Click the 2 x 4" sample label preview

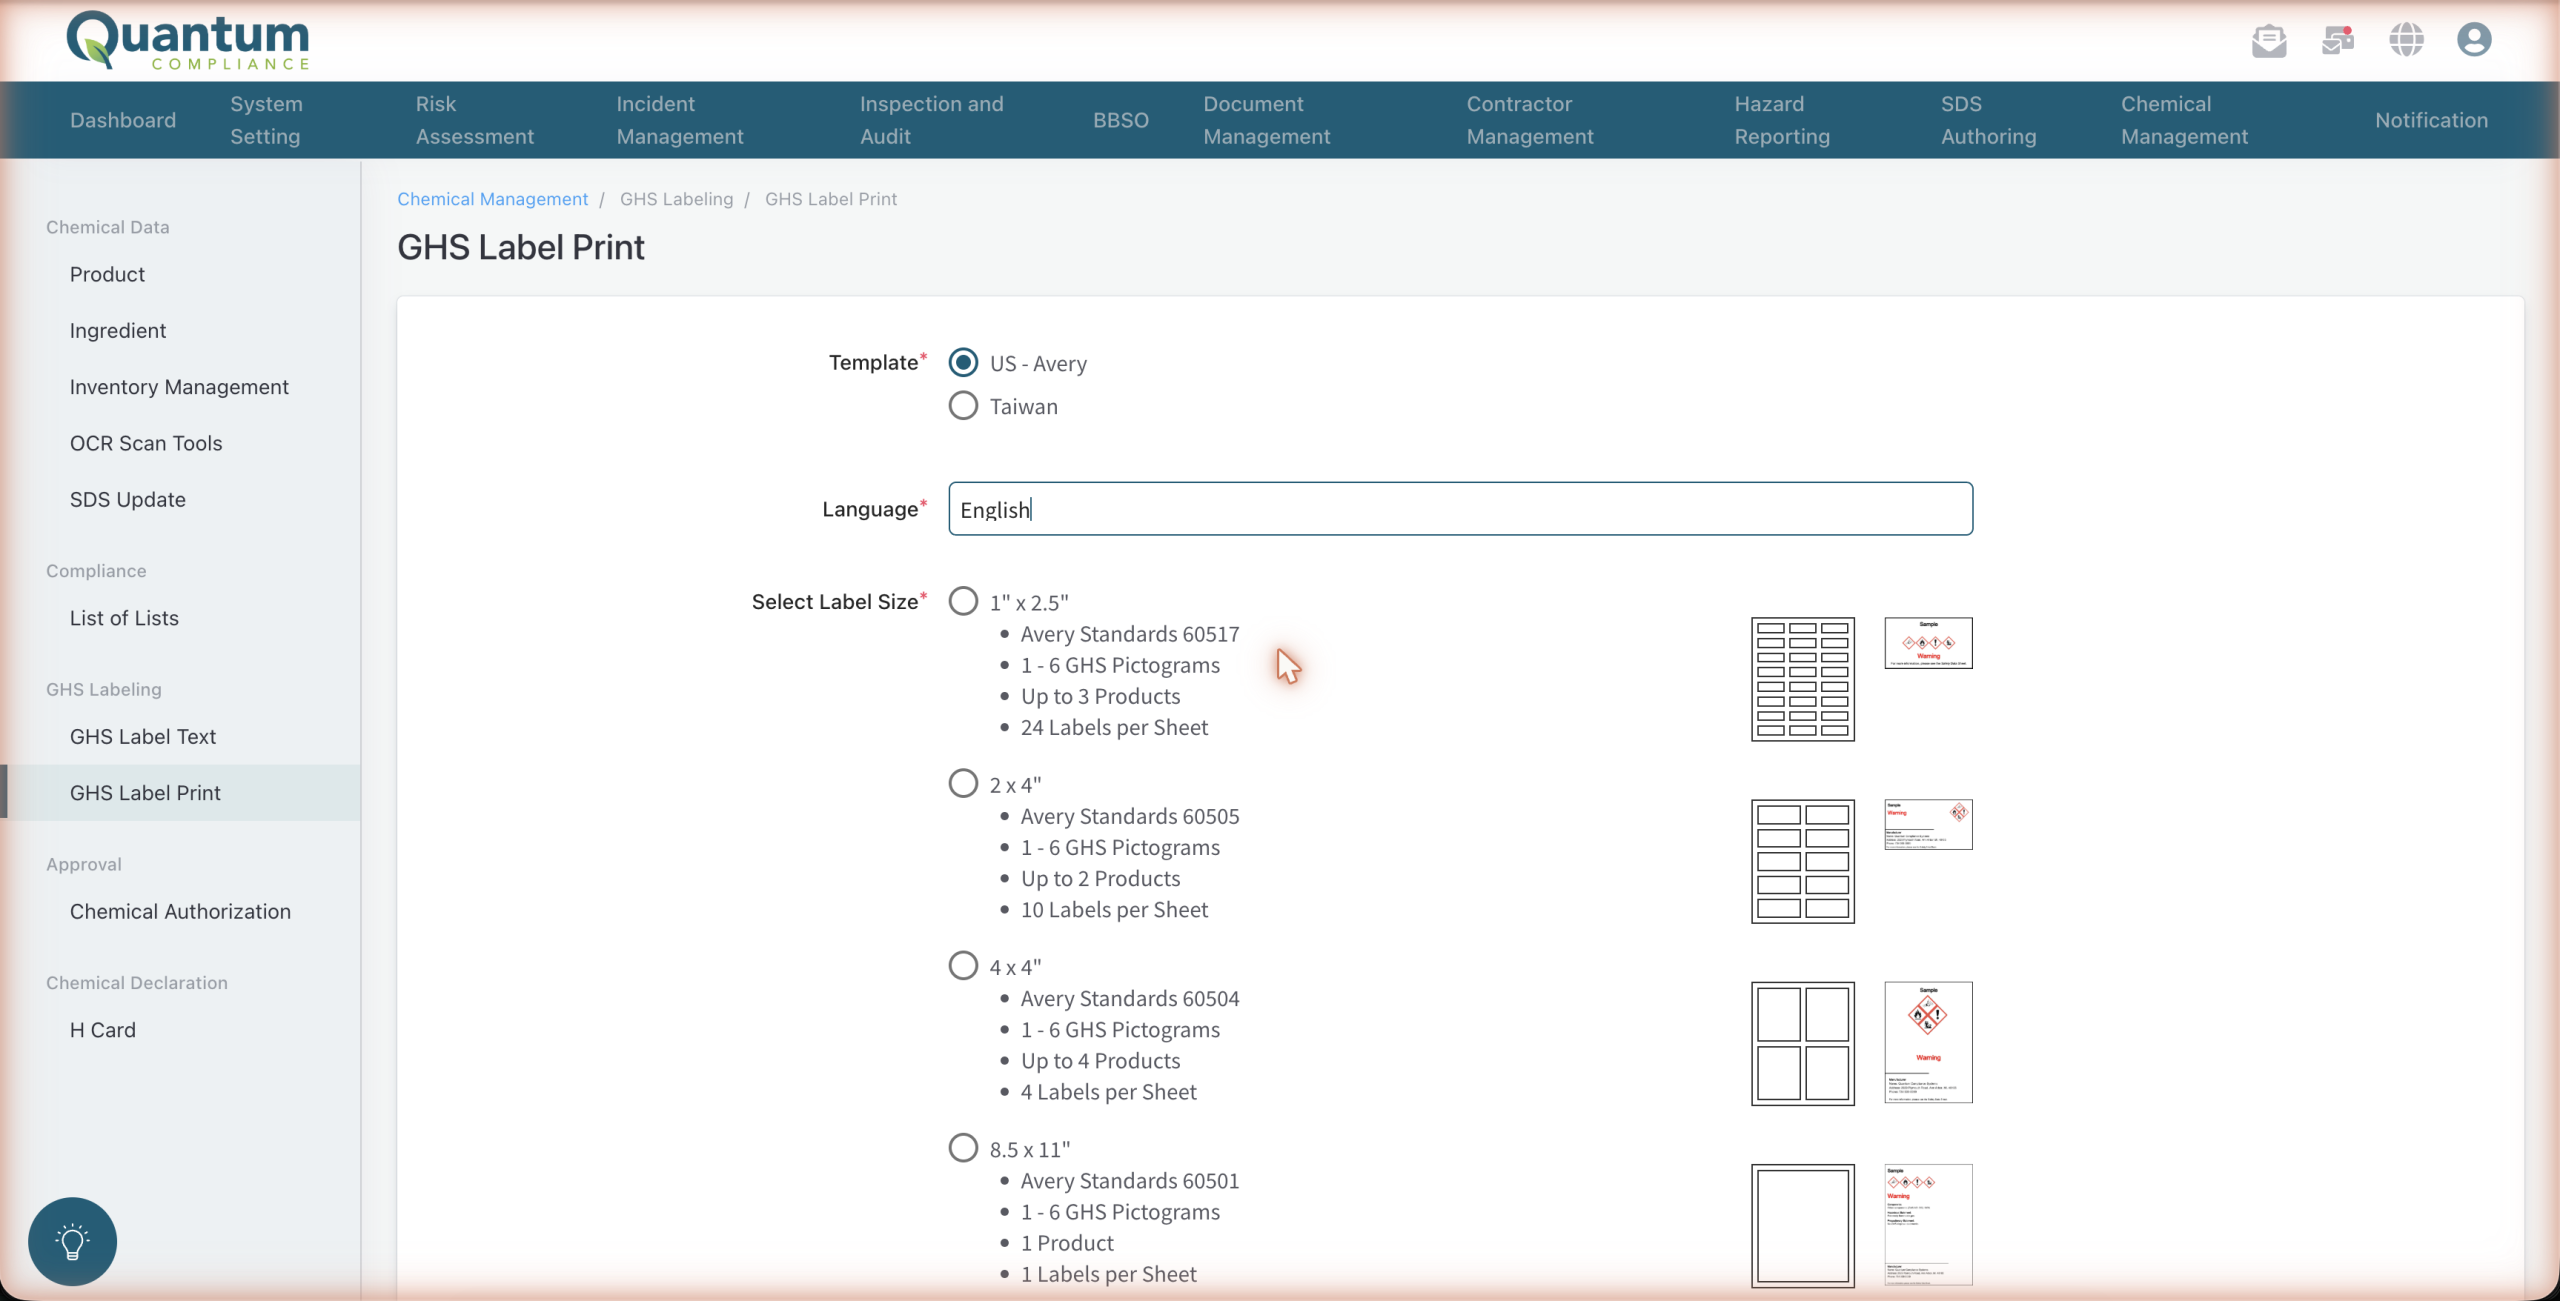point(1928,824)
